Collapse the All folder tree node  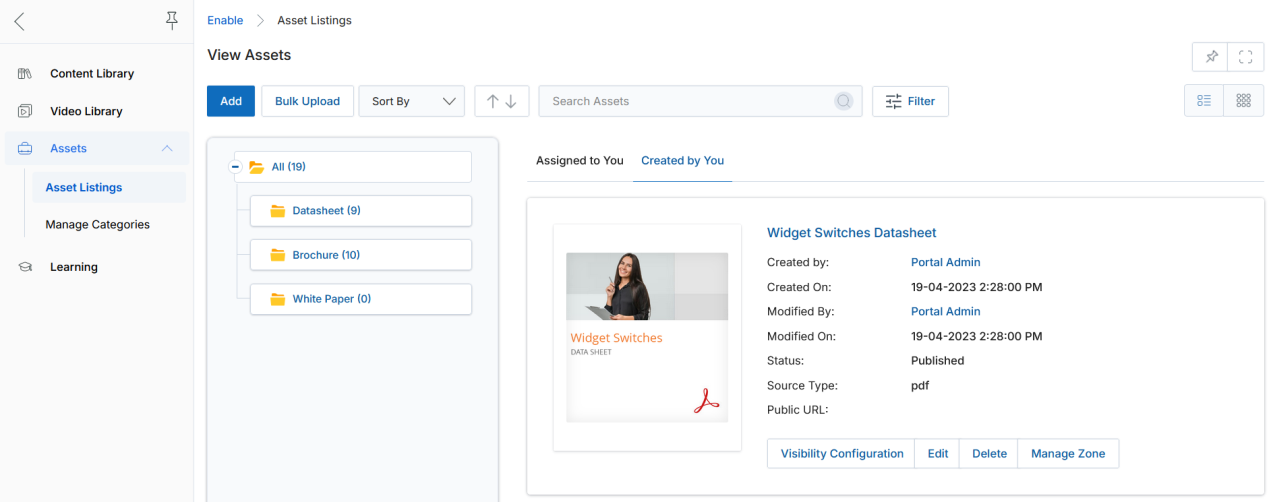pyautogui.click(x=236, y=167)
